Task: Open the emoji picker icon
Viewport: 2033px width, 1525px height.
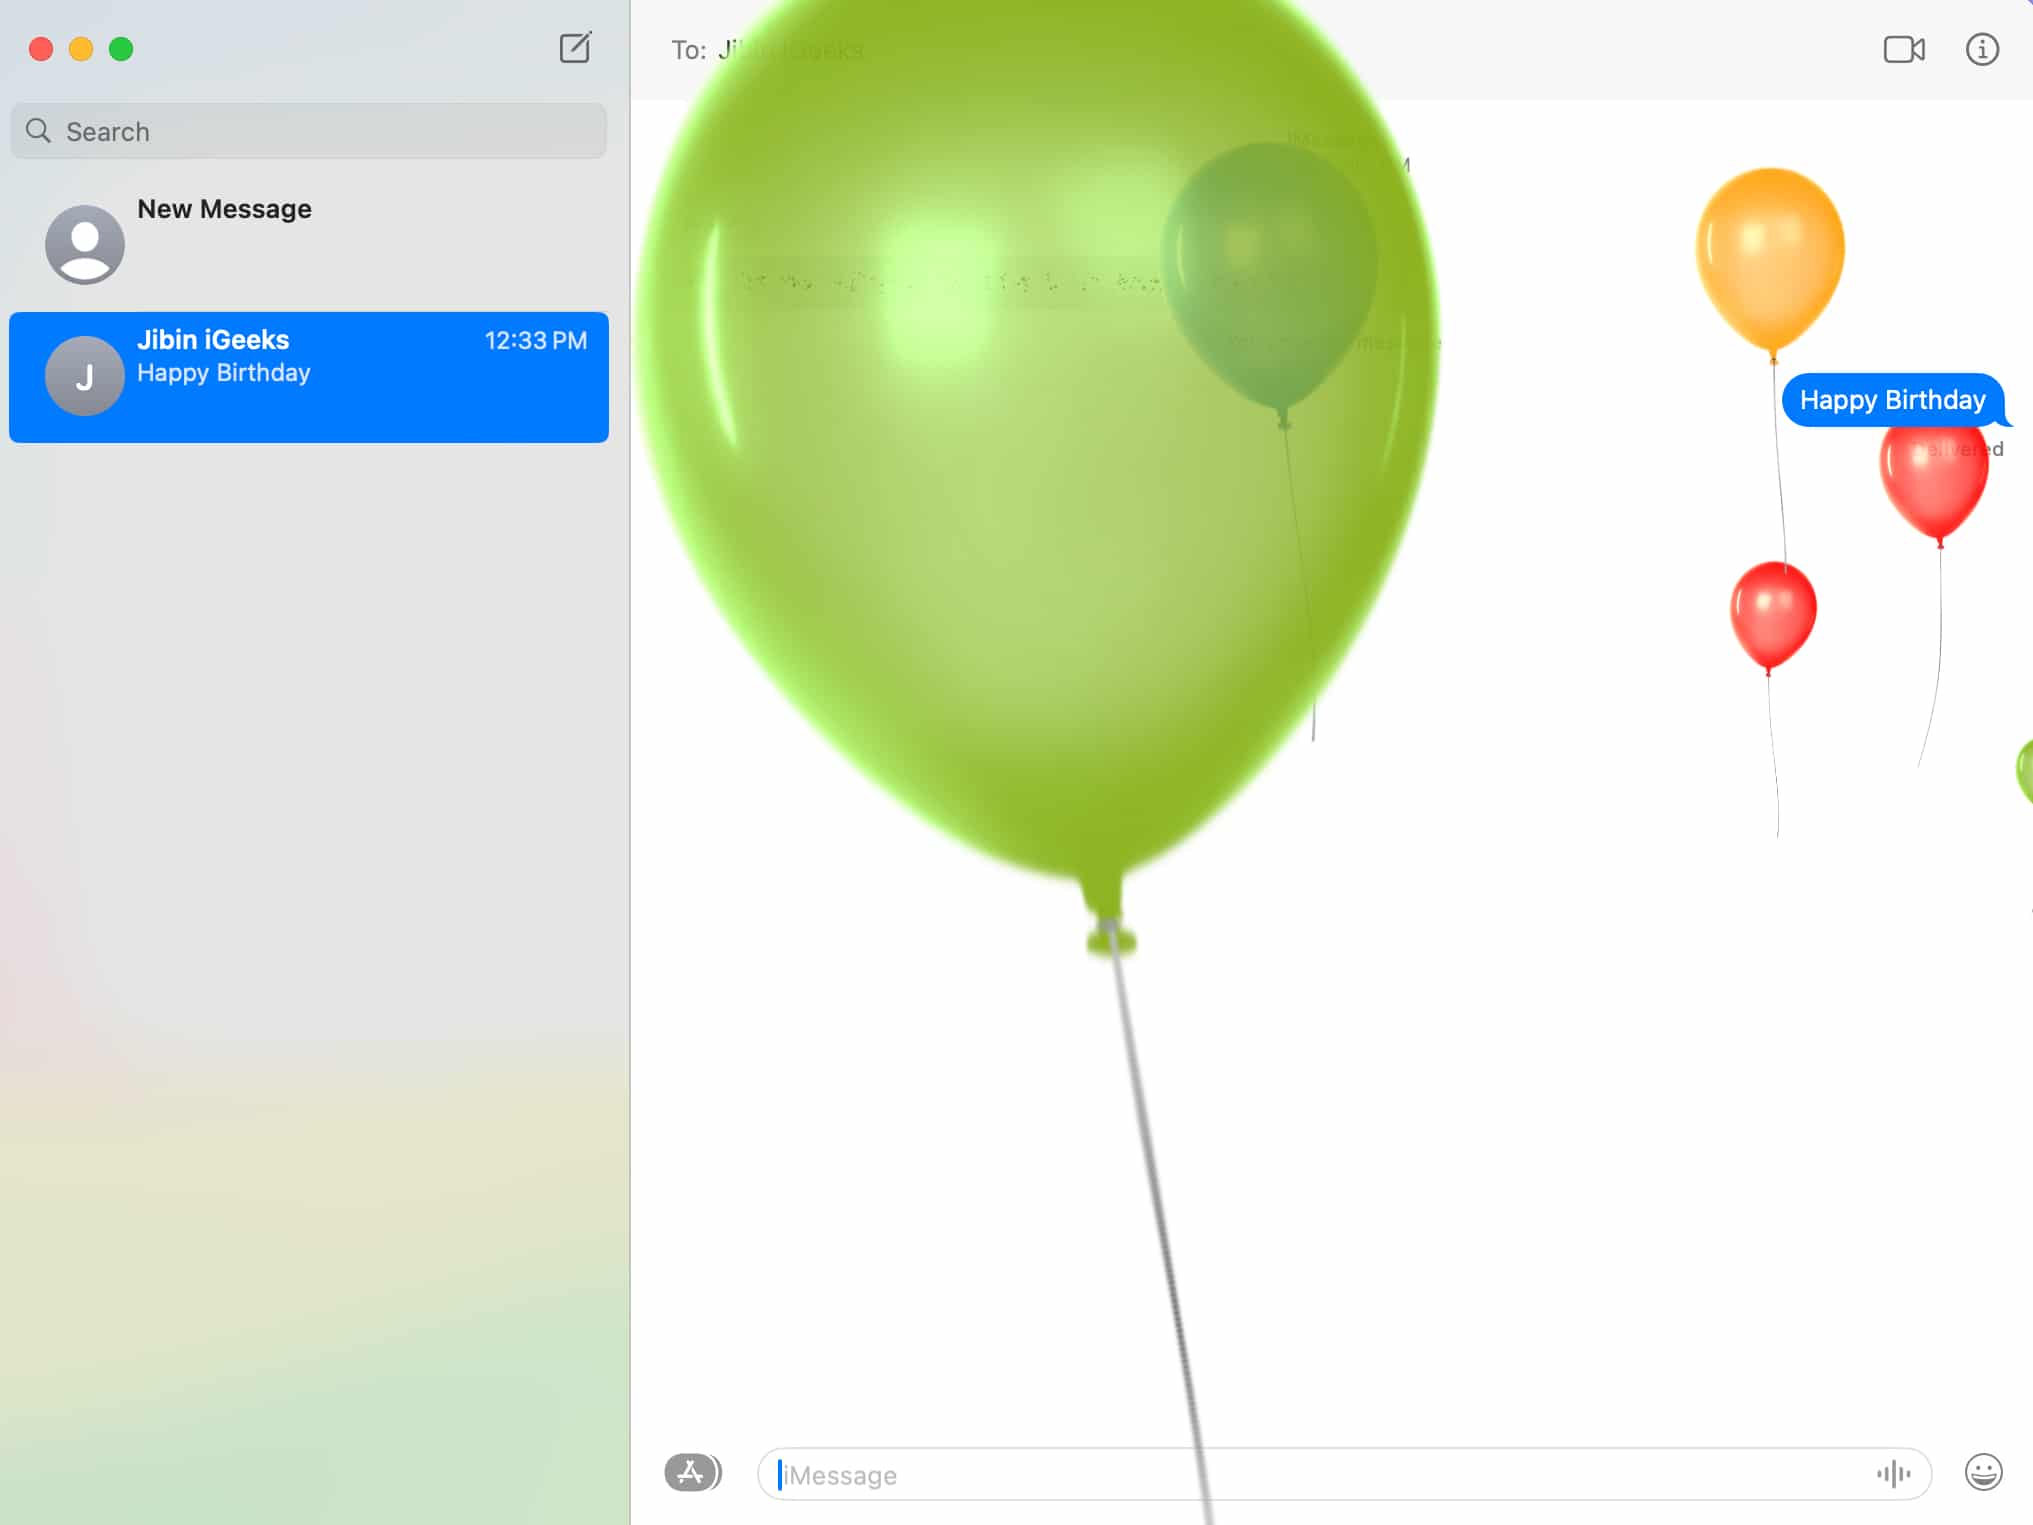Action: coord(1983,1474)
